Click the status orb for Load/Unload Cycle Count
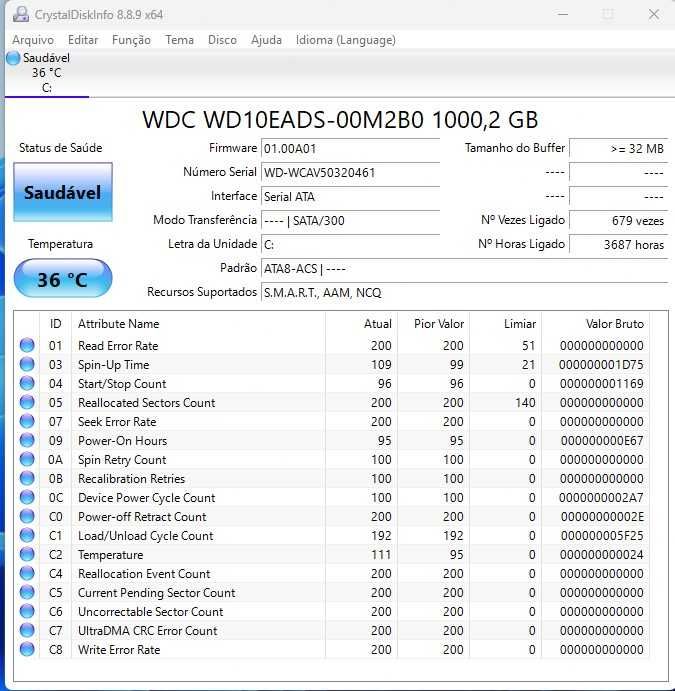 [27, 535]
